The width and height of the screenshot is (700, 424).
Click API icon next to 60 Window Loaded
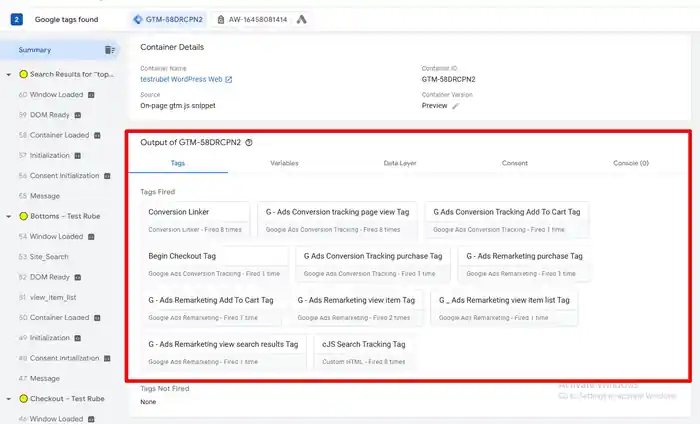pos(91,95)
